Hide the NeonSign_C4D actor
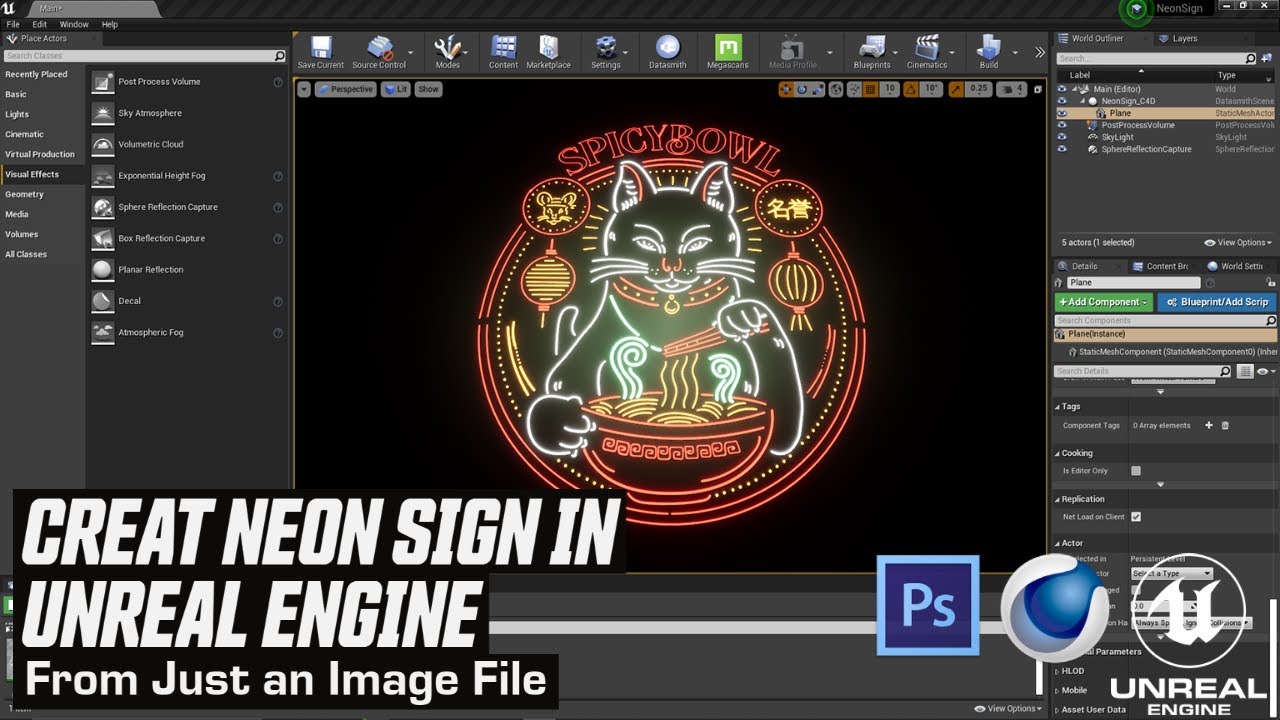 [x=1062, y=101]
